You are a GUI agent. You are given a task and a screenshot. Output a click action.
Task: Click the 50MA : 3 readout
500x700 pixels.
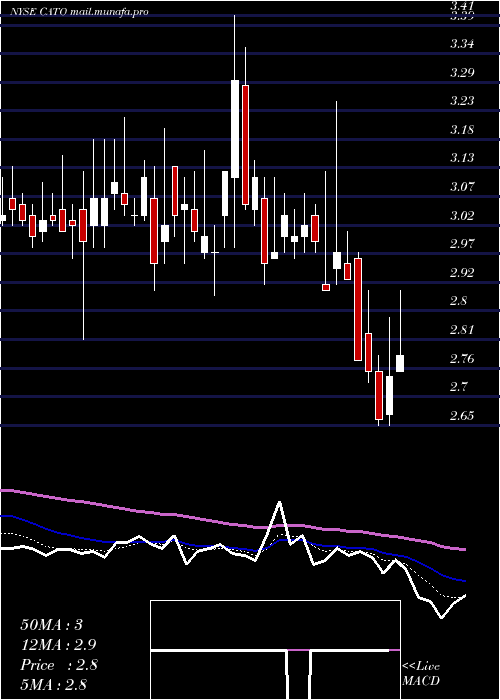(52, 625)
